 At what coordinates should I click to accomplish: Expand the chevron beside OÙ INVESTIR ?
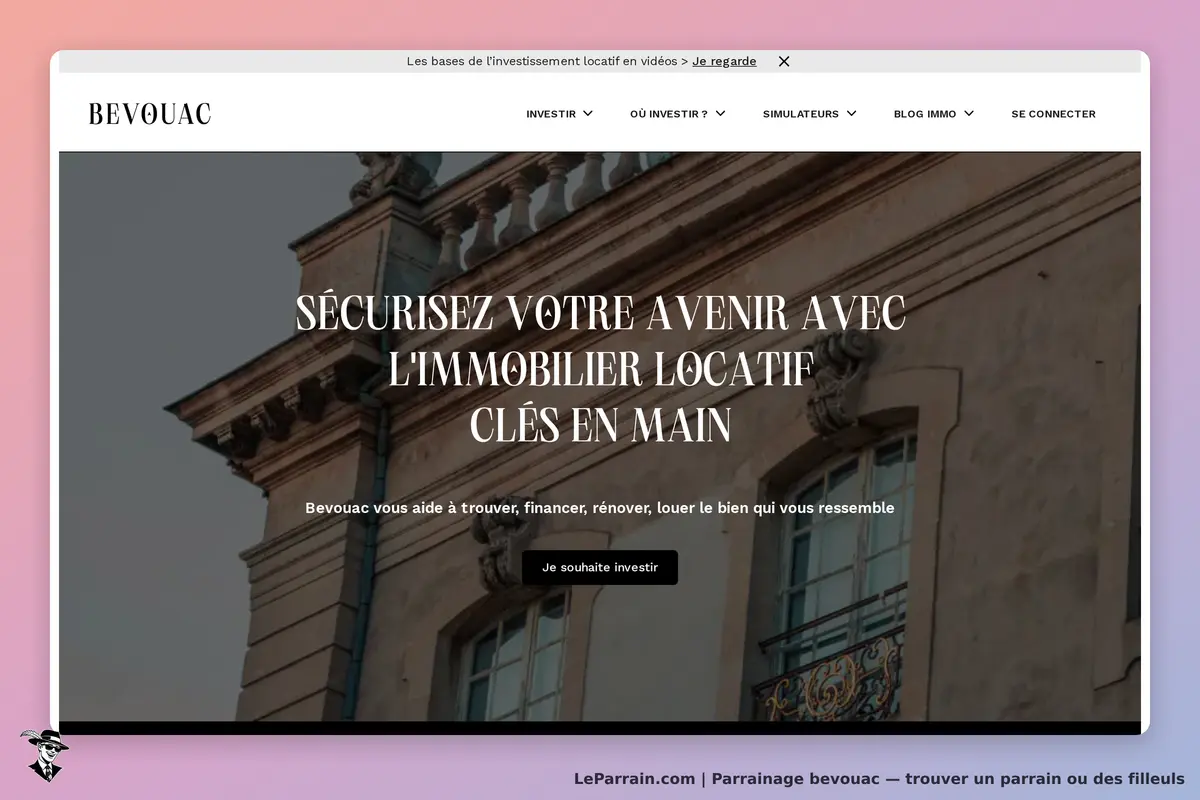[720, 114]
